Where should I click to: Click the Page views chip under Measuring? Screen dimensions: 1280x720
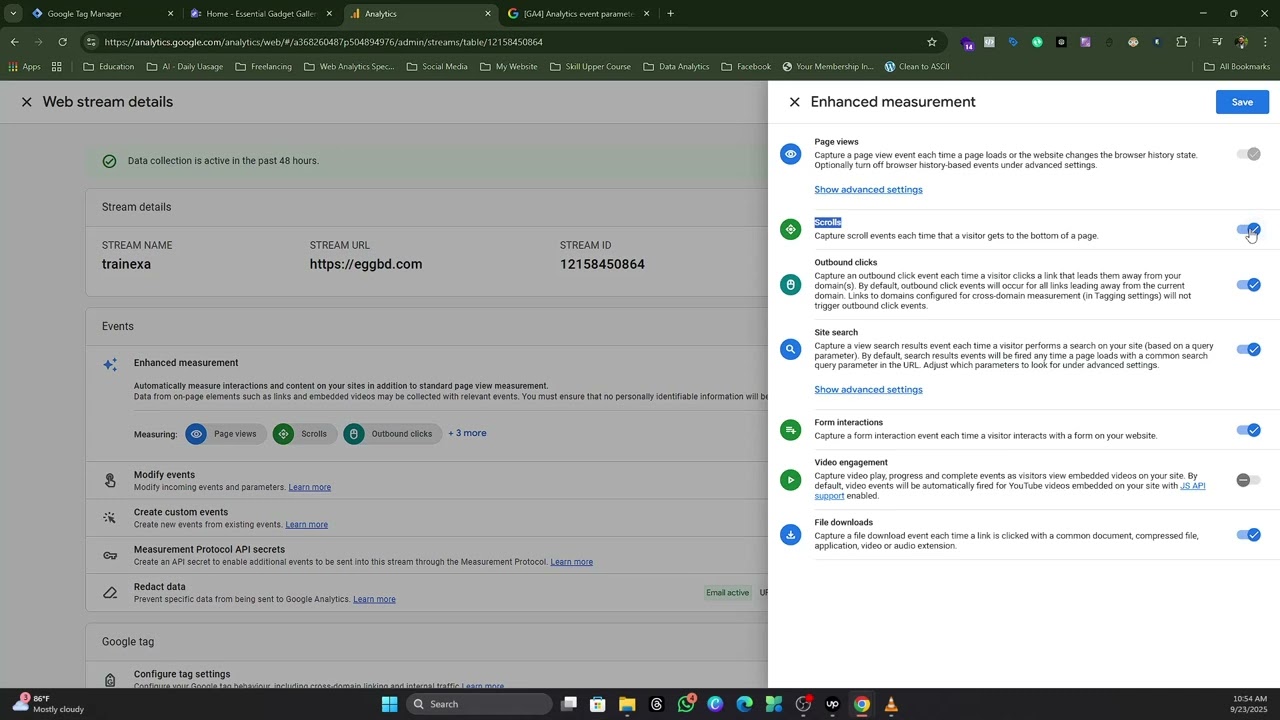[224, 434]
